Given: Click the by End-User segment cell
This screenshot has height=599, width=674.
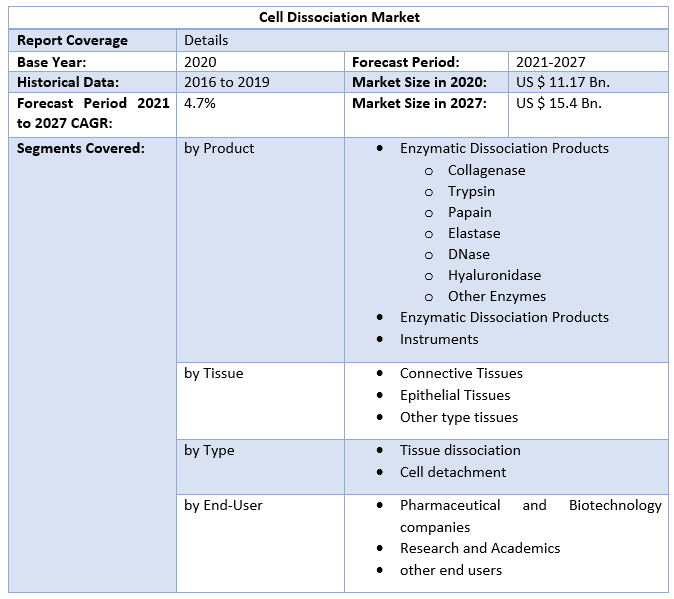Looking at the screenshot, I should [x=223, y=505].
